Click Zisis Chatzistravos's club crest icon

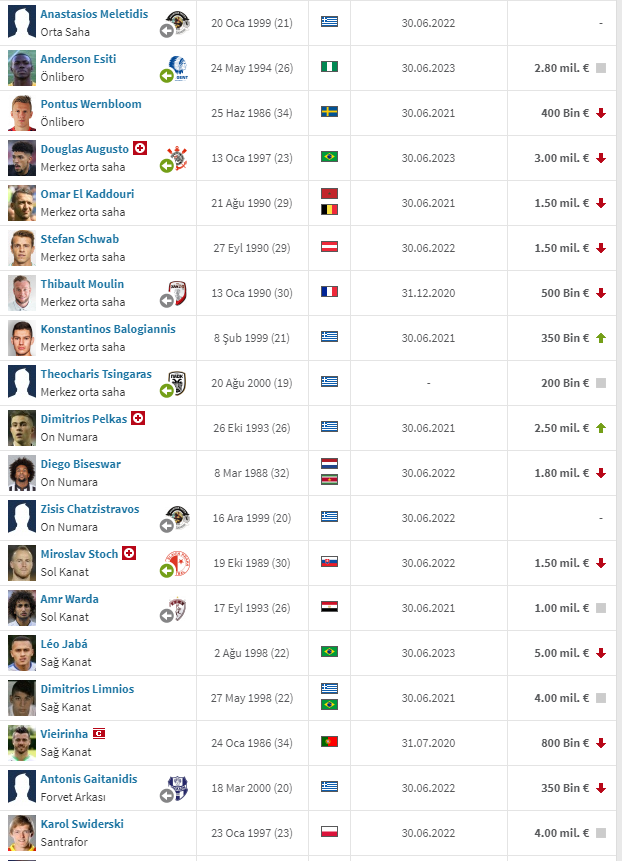(177, 518)
